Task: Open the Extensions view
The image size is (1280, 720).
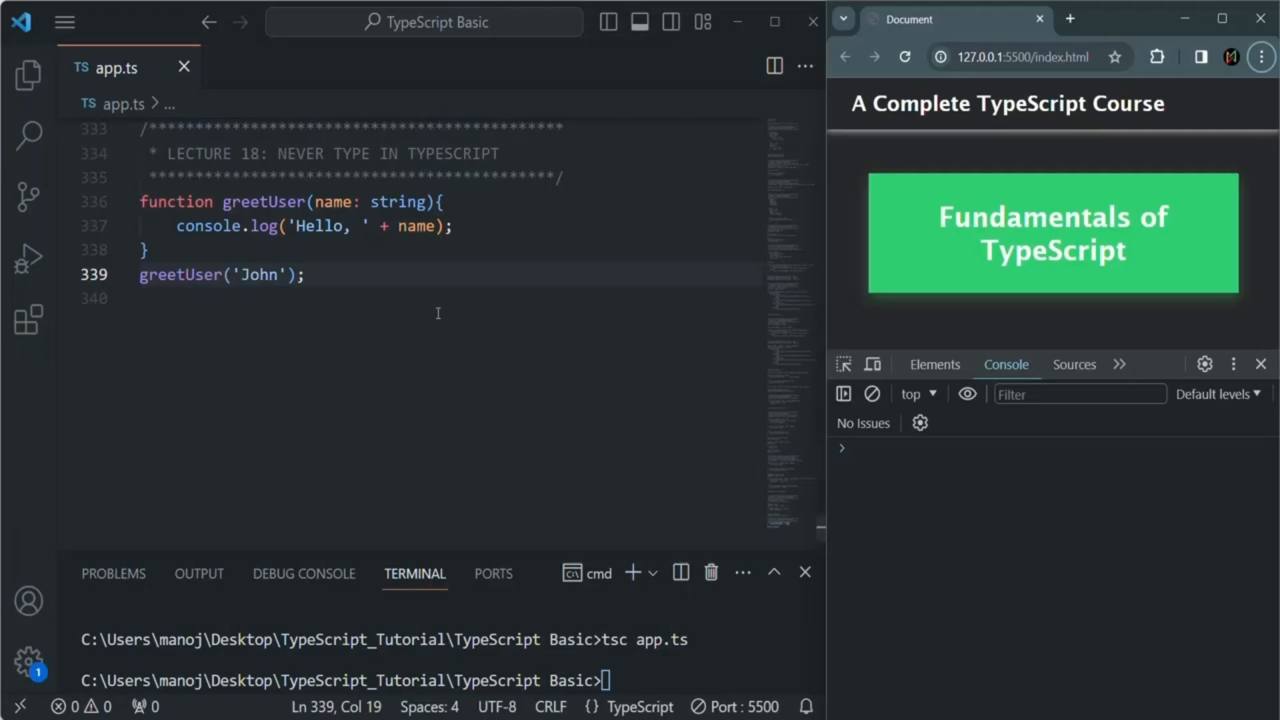Action: (x=29, y=320)
